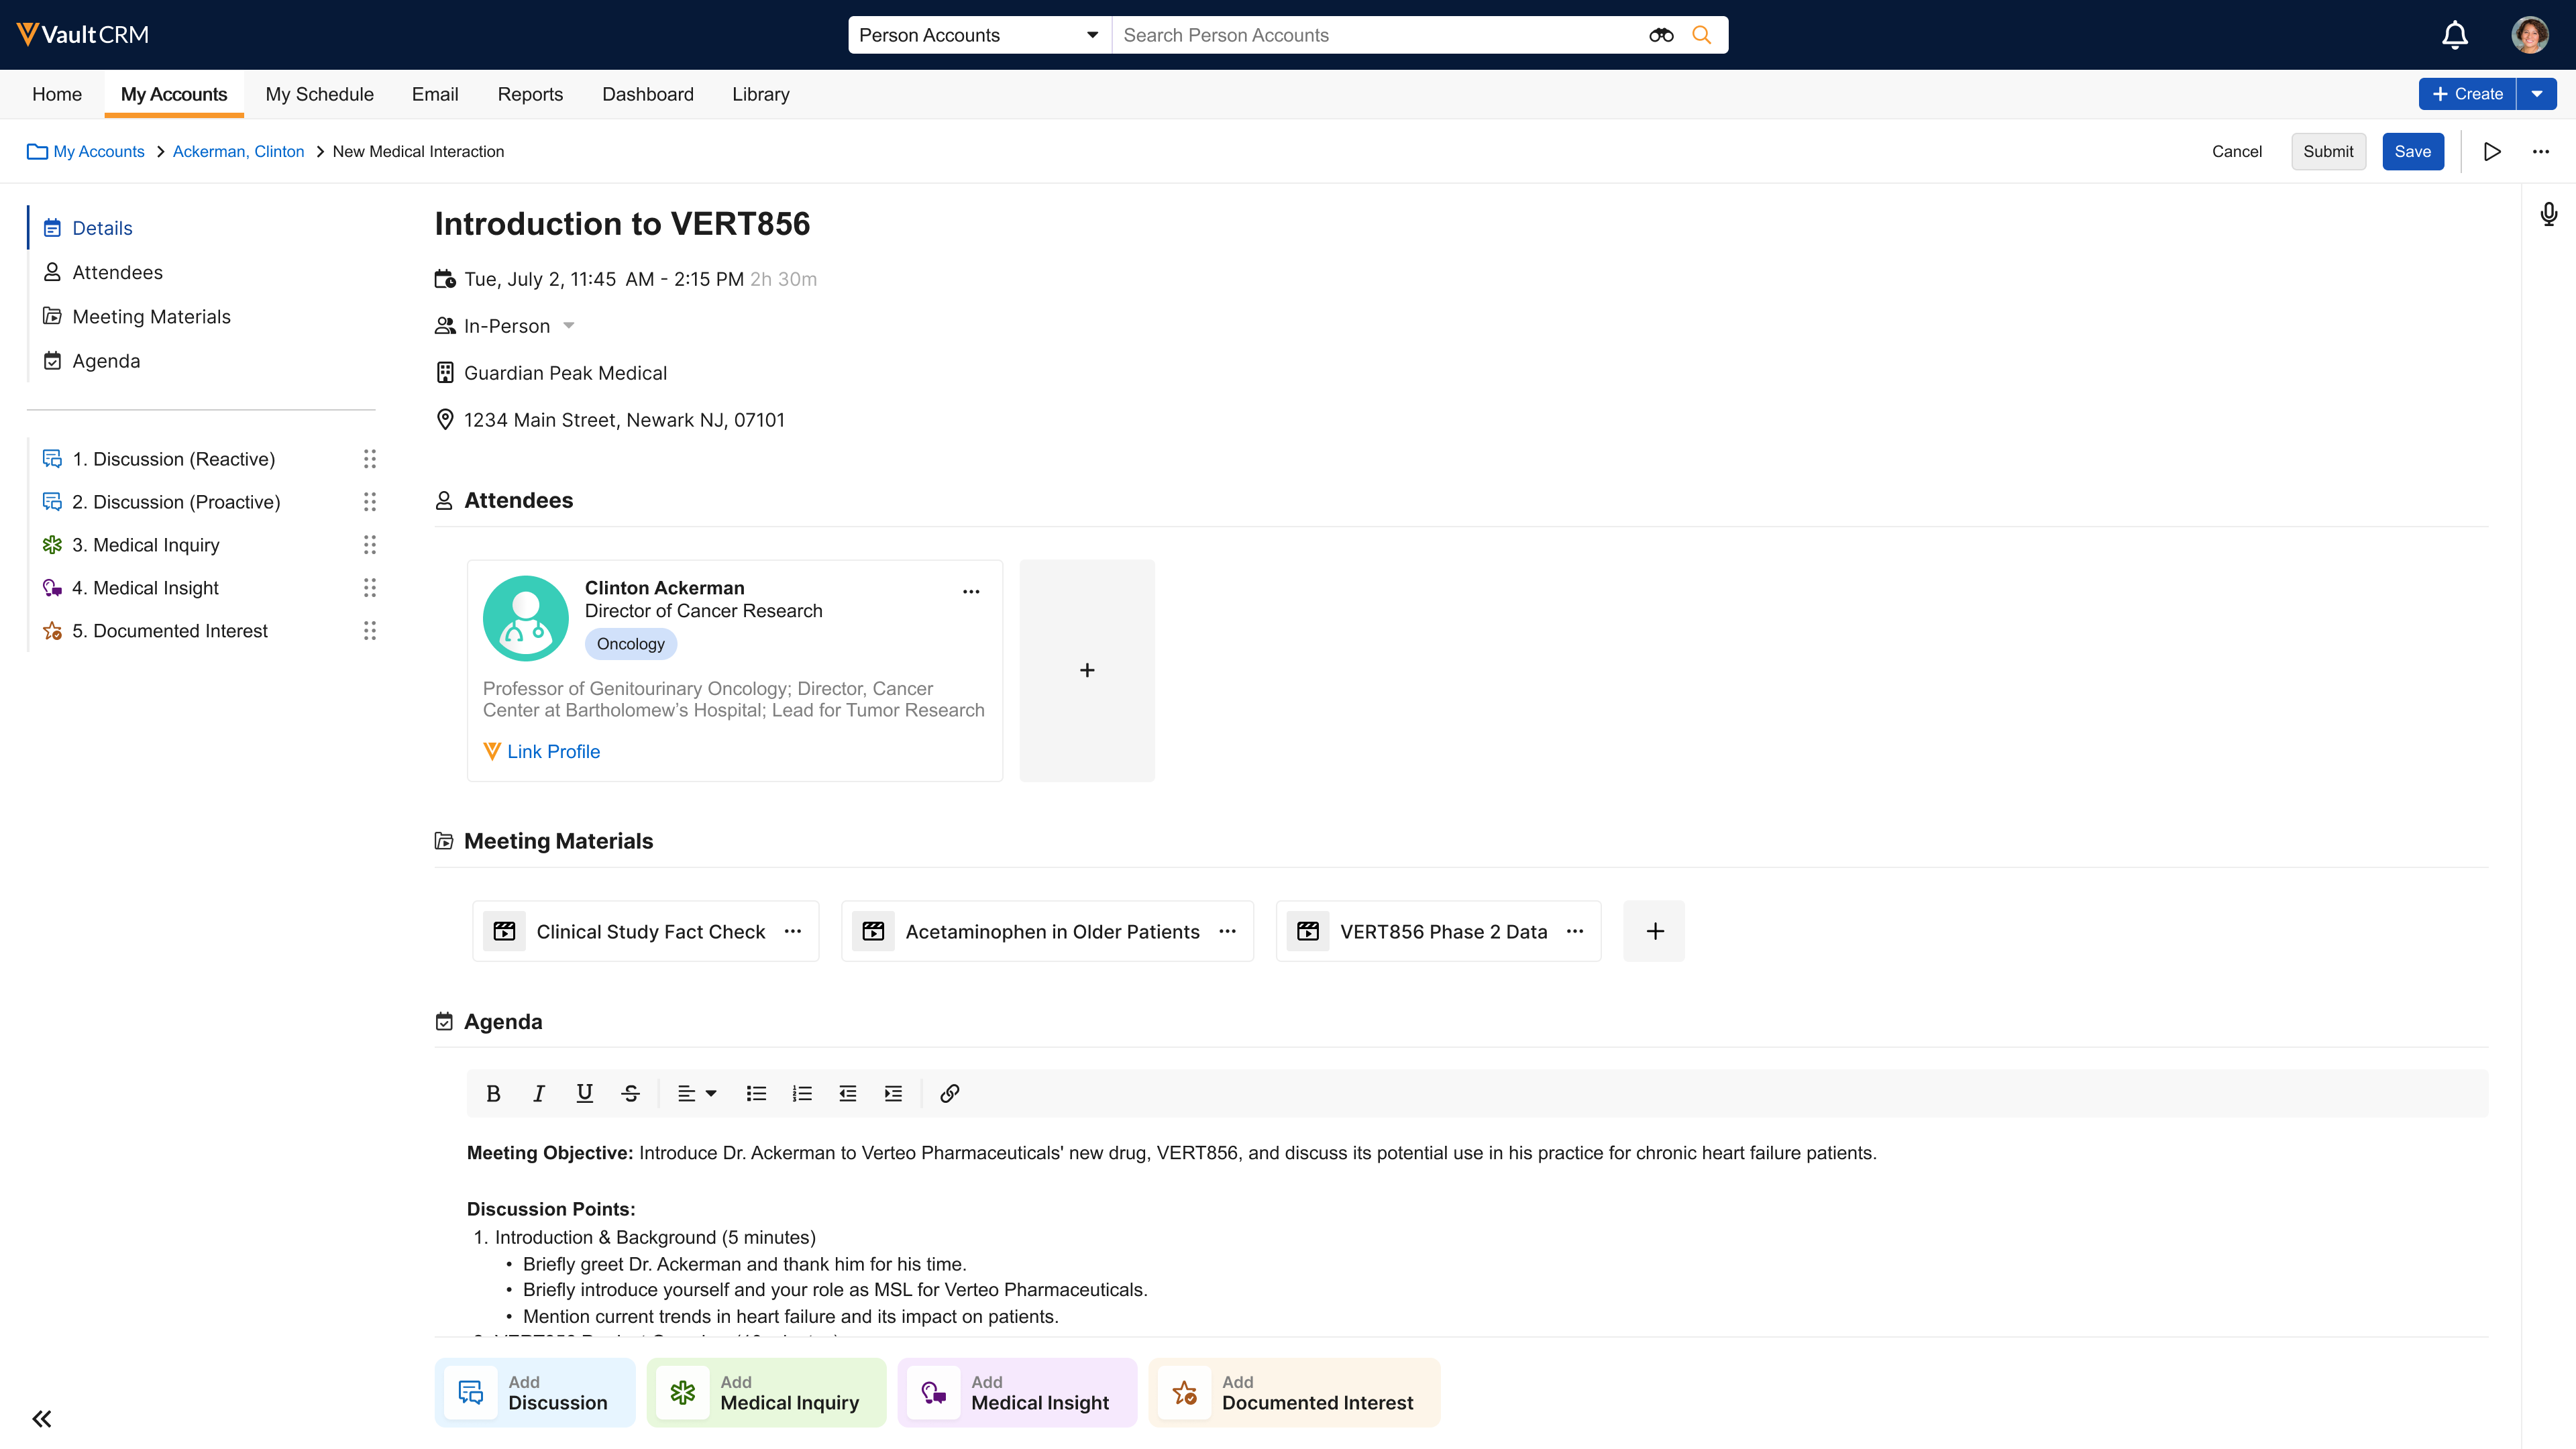This screenshot has width=2576, height=1449.
Task: Switch to the My Schedule tab
Action: click(319, 94)
